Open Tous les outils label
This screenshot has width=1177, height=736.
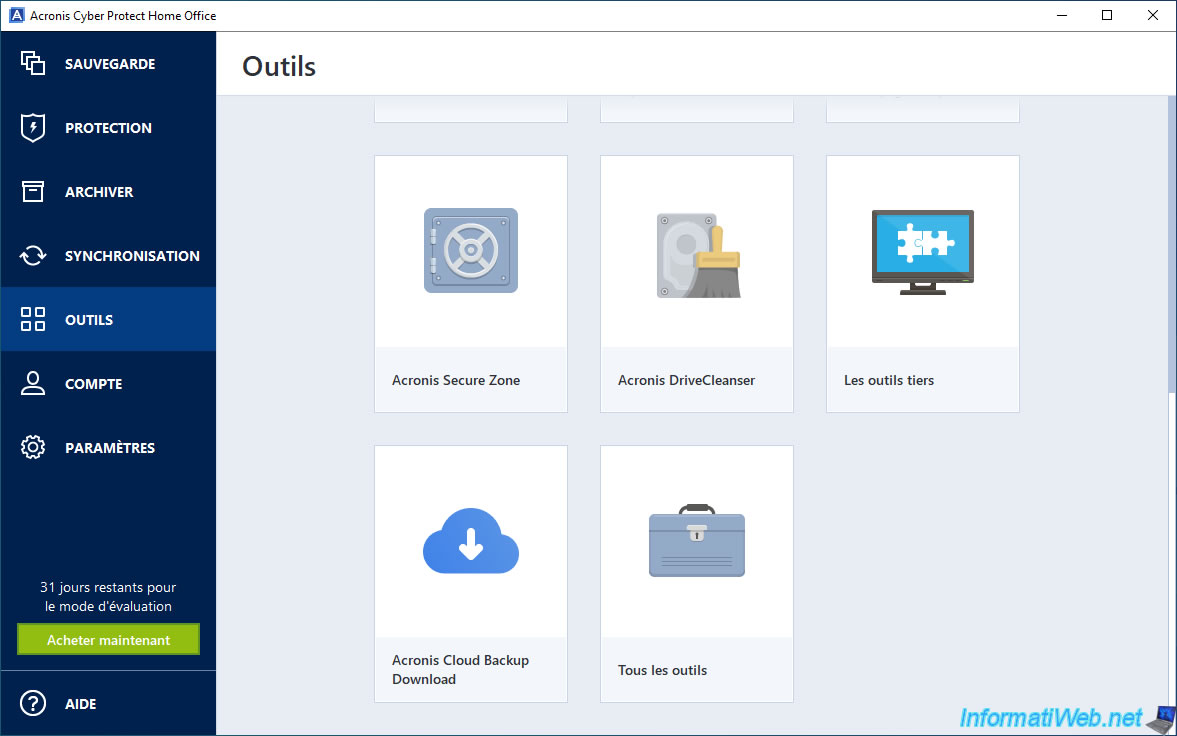pyautogui.click(x=662, y=670)
